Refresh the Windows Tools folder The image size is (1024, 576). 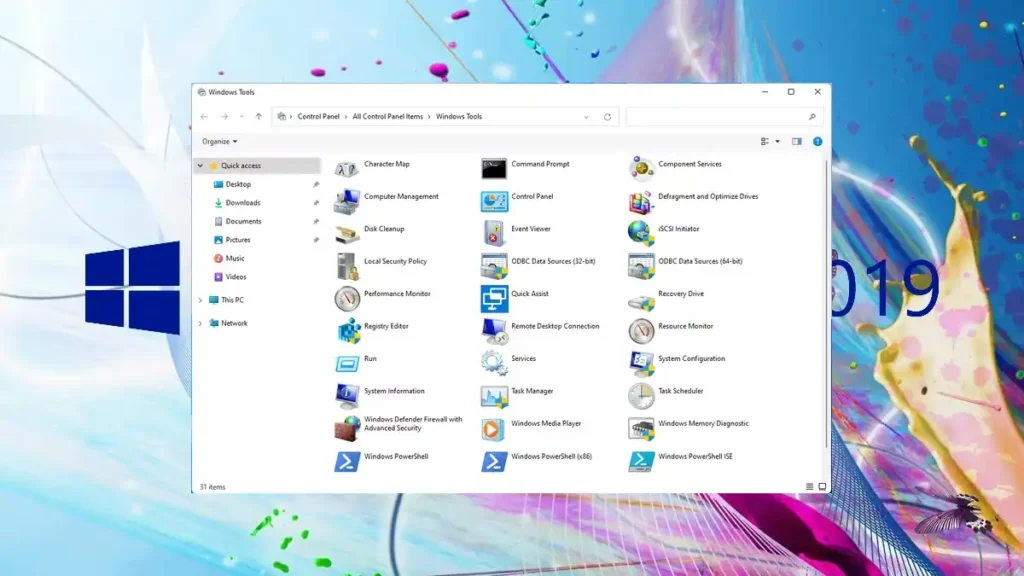click(607, 117)
